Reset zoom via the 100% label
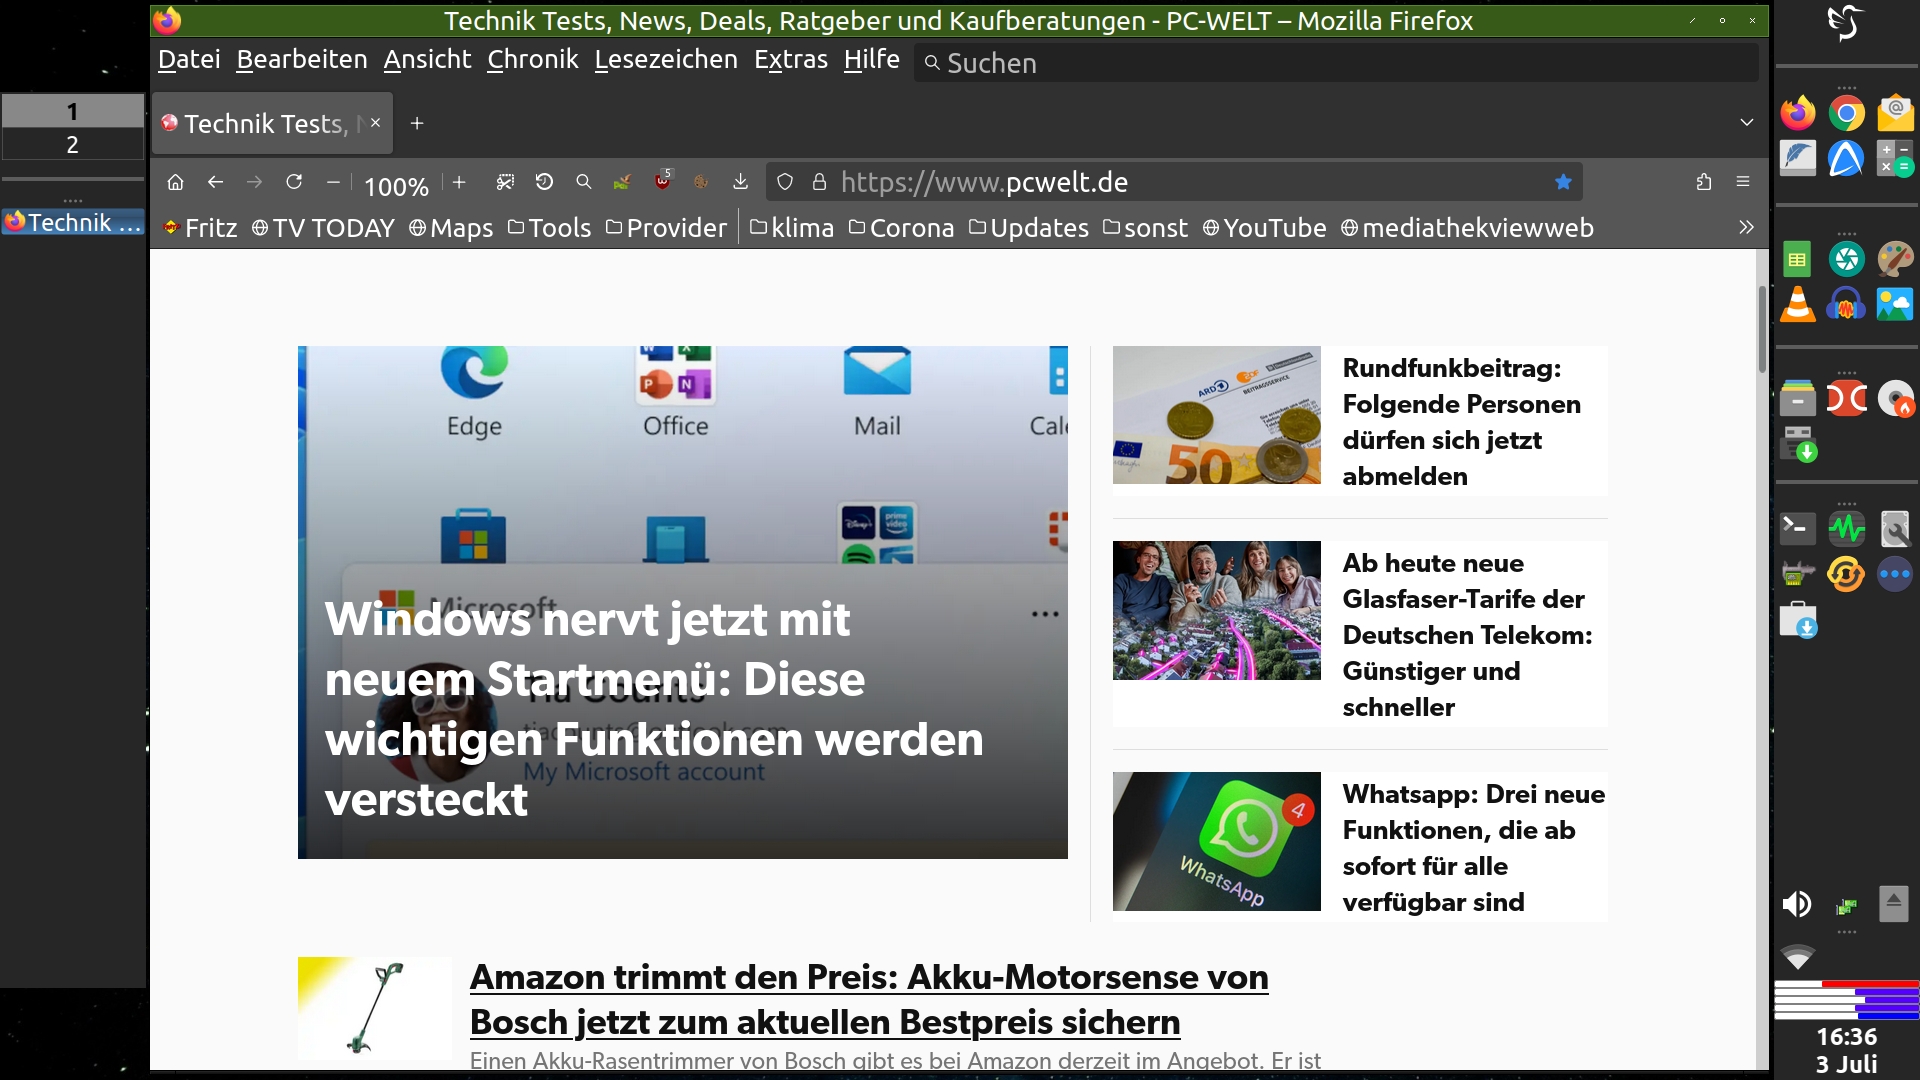1920x1080 pixels. click(x=396, y=186)
